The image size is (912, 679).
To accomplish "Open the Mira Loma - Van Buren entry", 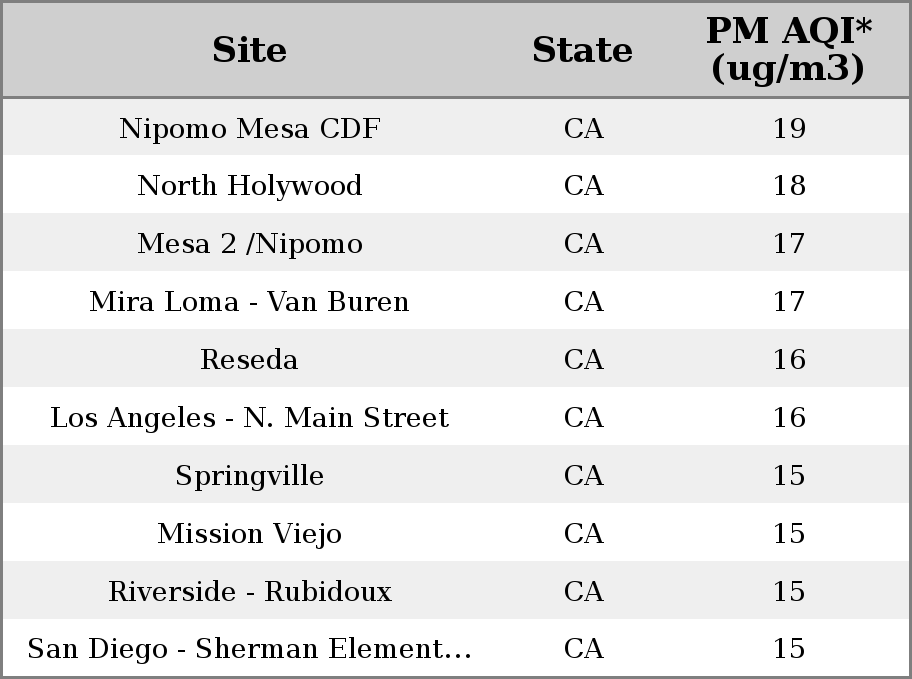I will (250, 301).
